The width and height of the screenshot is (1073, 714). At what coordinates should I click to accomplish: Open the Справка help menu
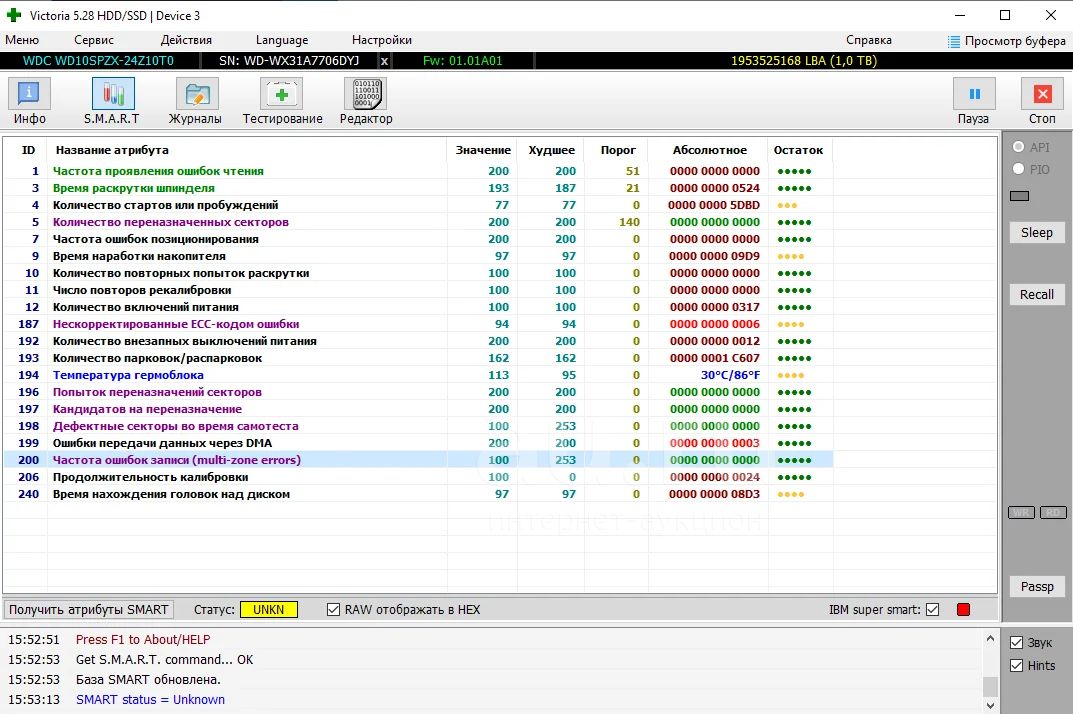(x=868, y=40)
